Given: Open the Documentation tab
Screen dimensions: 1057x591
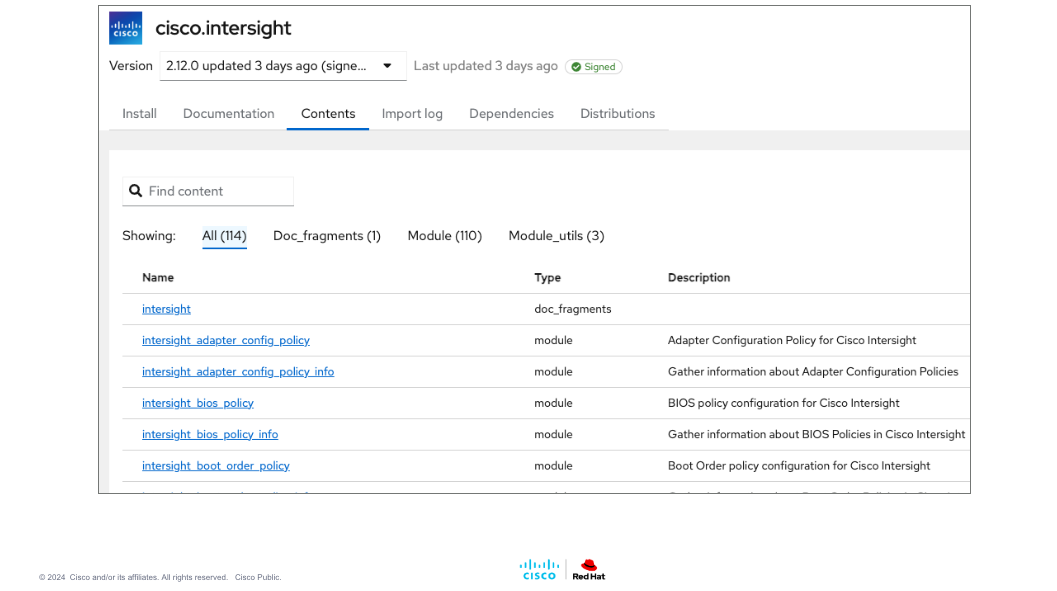Looking at the screenshot, I should pos(228,114).
